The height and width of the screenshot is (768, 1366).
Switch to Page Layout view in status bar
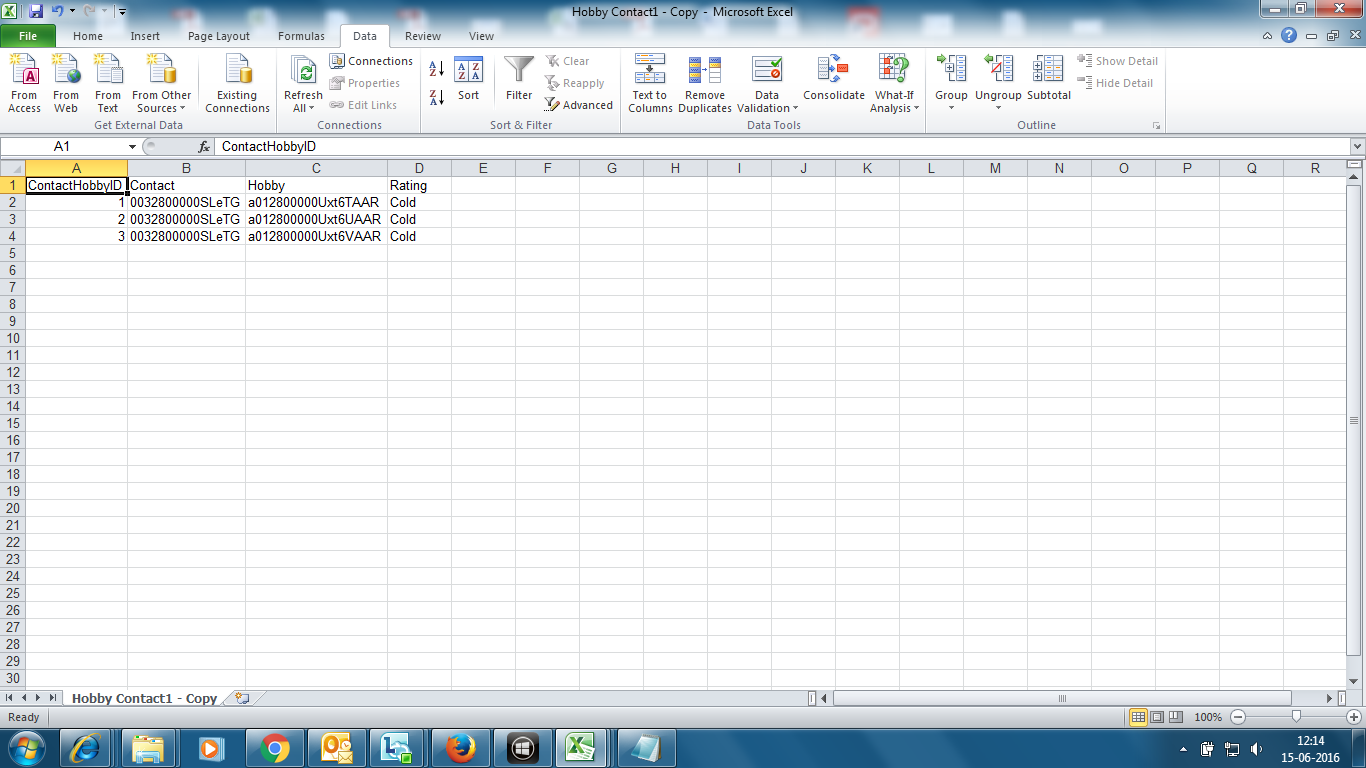(1157, 717)
